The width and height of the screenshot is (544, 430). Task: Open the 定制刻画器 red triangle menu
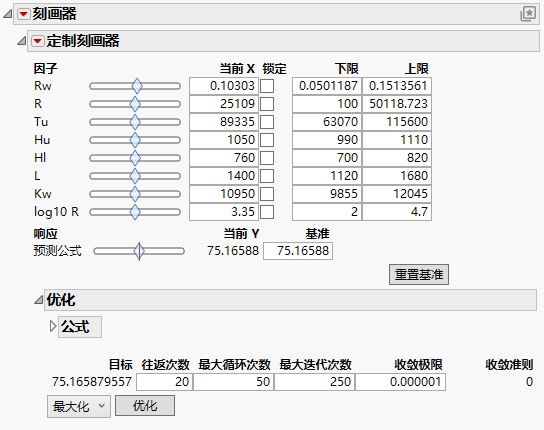click(37, 41)
